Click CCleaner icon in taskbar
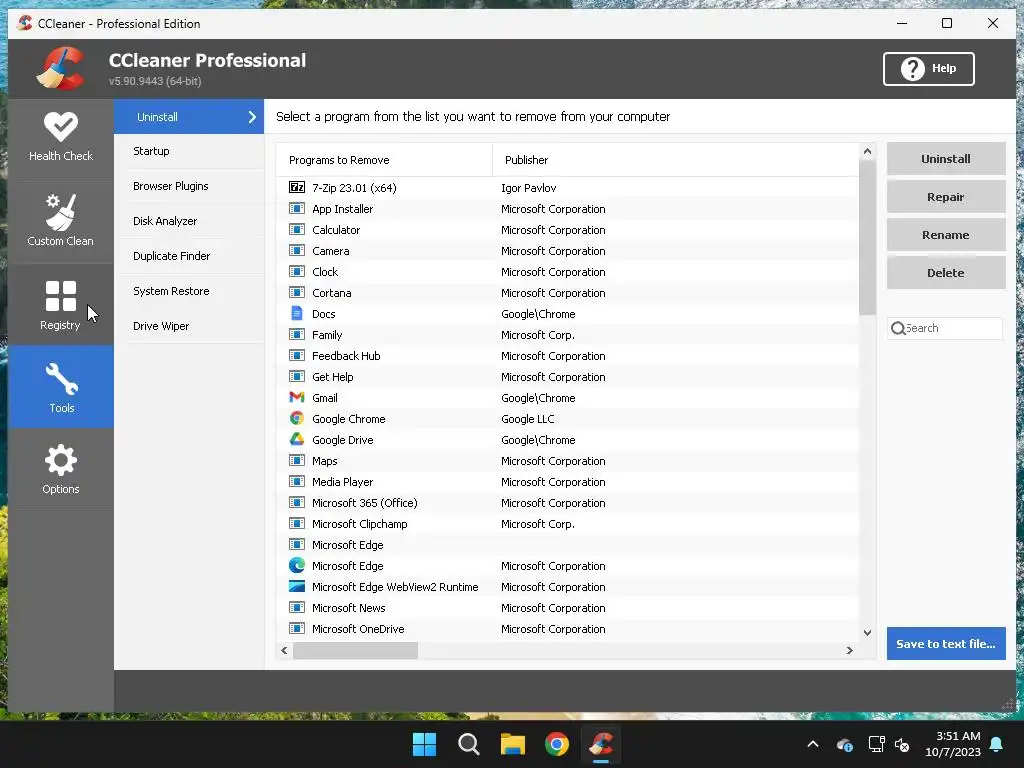This screenshot has height=768, width=1024. point(601,744)
